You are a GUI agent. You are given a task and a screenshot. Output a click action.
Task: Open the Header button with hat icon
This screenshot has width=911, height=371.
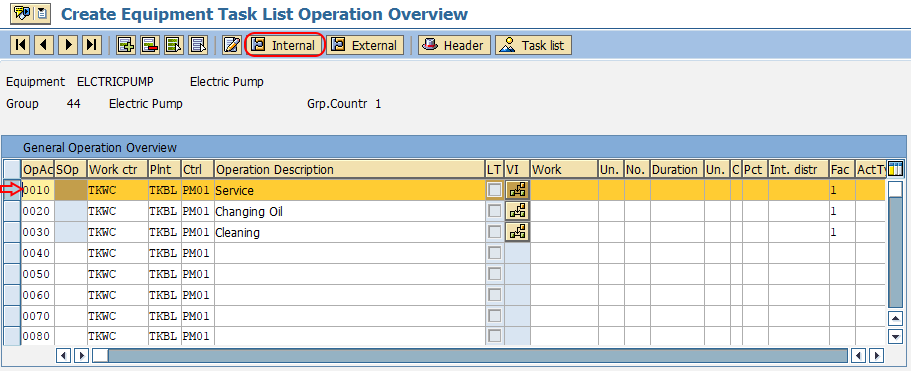(454, 45)
